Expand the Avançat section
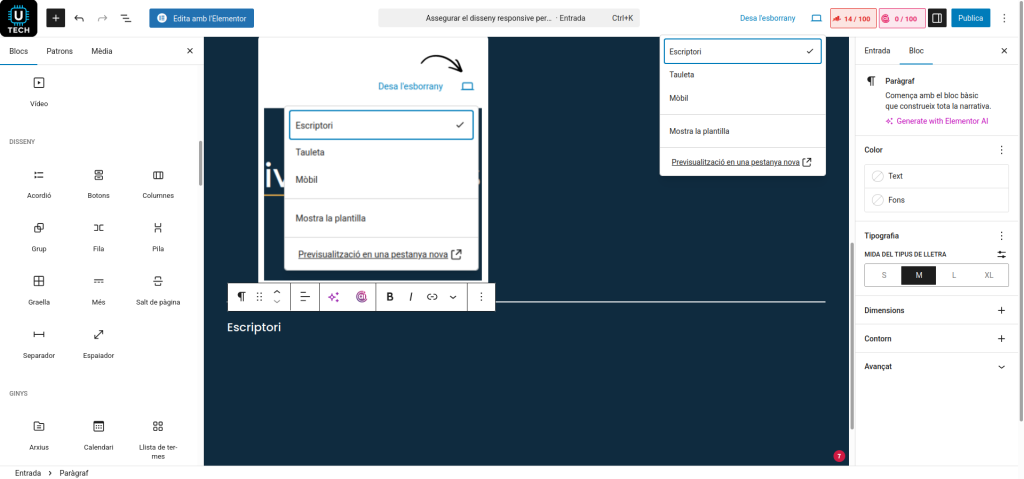 pyautogui.click(x=1001, y=367)
